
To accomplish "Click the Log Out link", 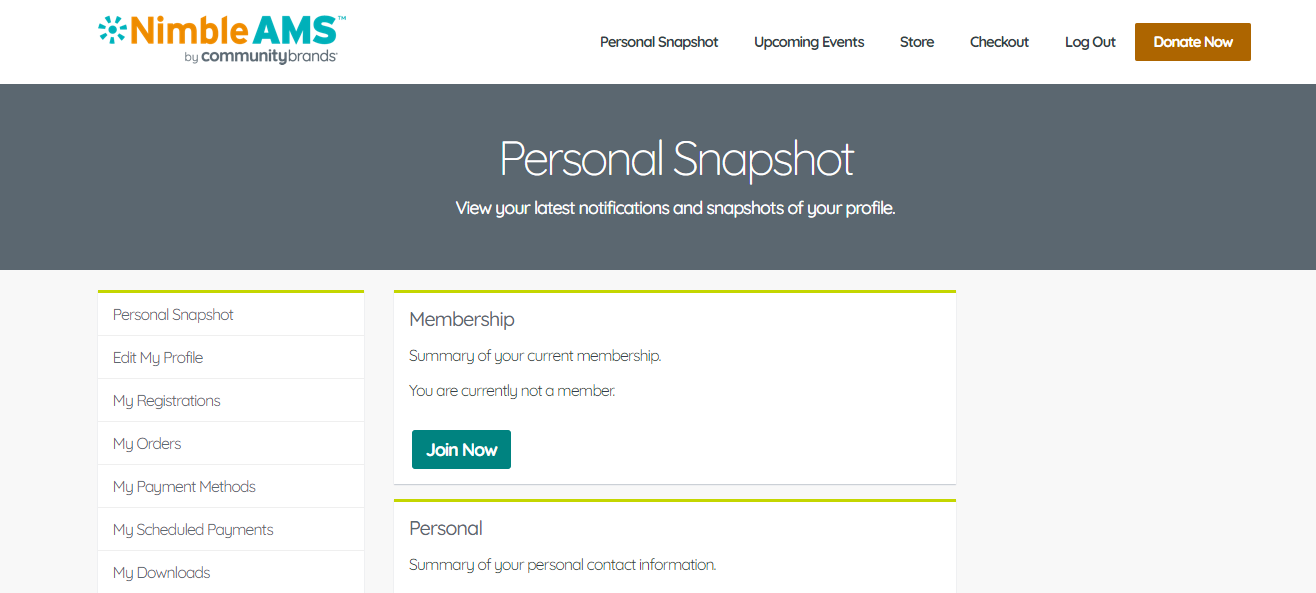I will point(1090,42).
